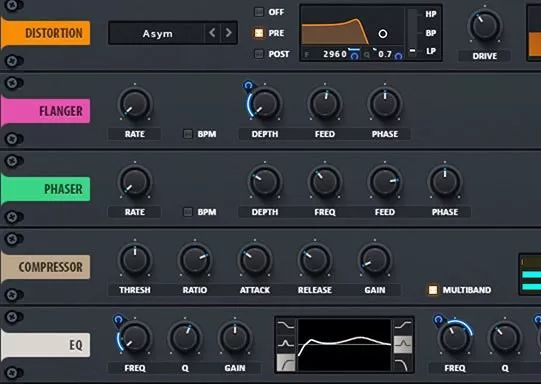Viewport: 541px width, 384px height.
Task: Open the Asym distortion type menu
Action: [x=157, y=33]
